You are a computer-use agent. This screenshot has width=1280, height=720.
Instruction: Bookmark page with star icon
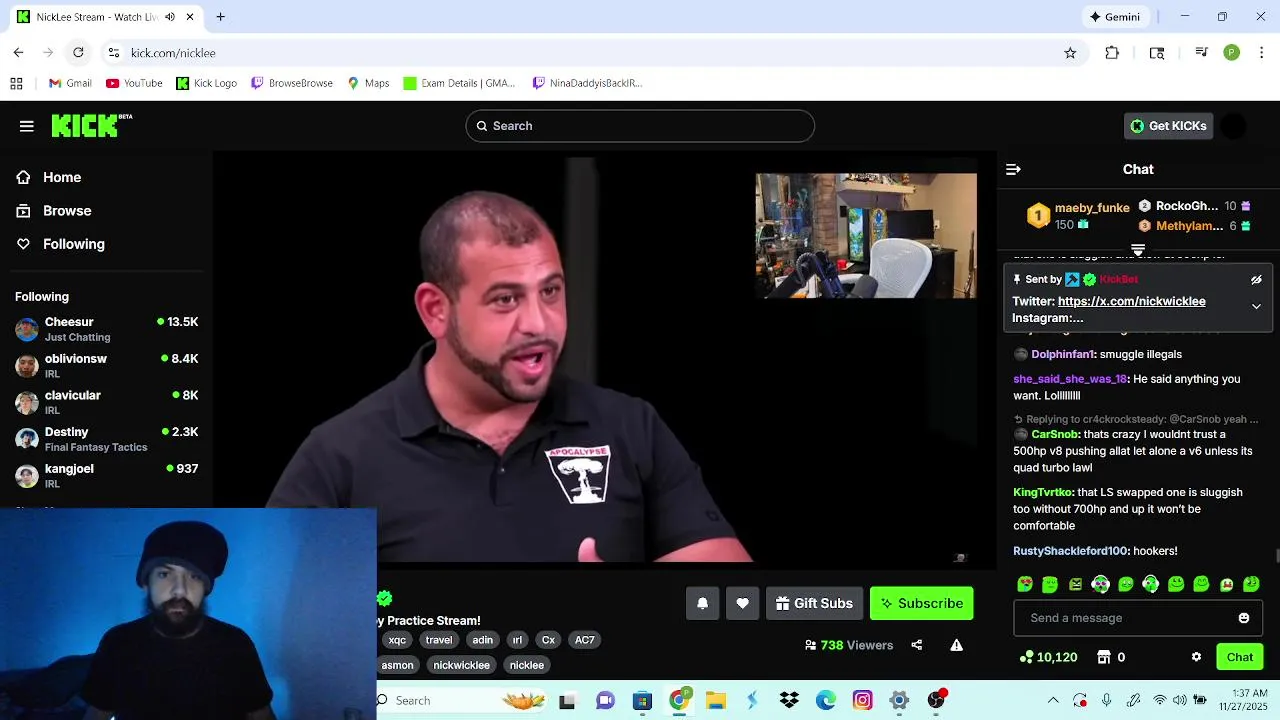(1070, 53)
